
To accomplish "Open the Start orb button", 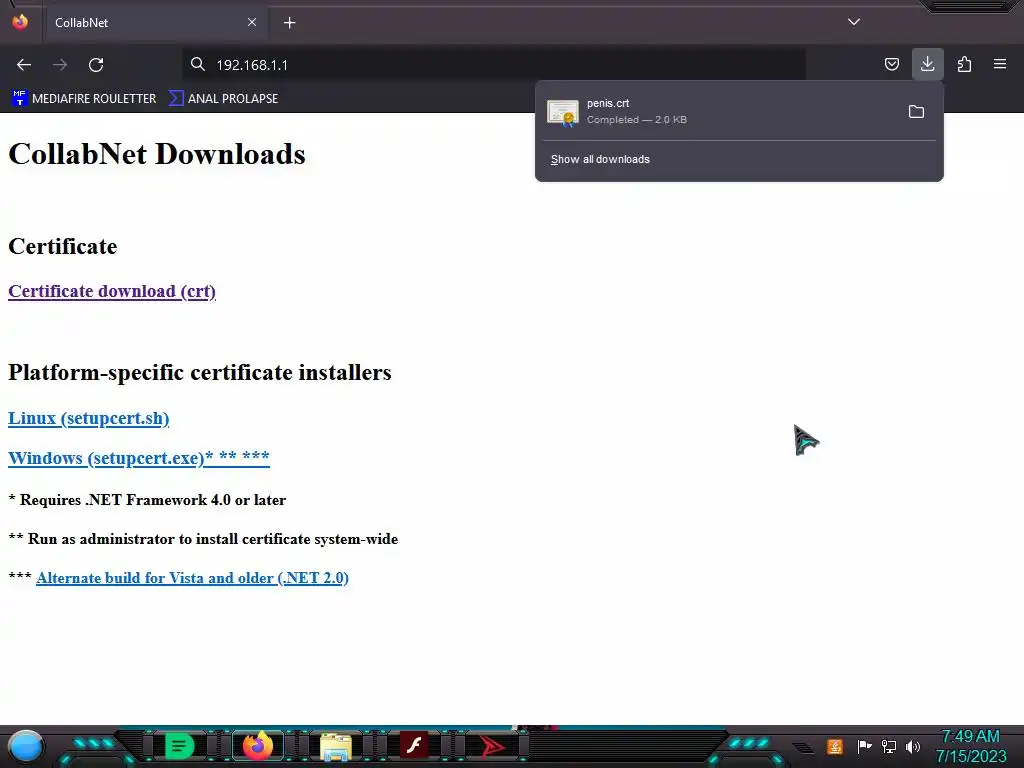I will pyautogui.click(x=26, y=746).
